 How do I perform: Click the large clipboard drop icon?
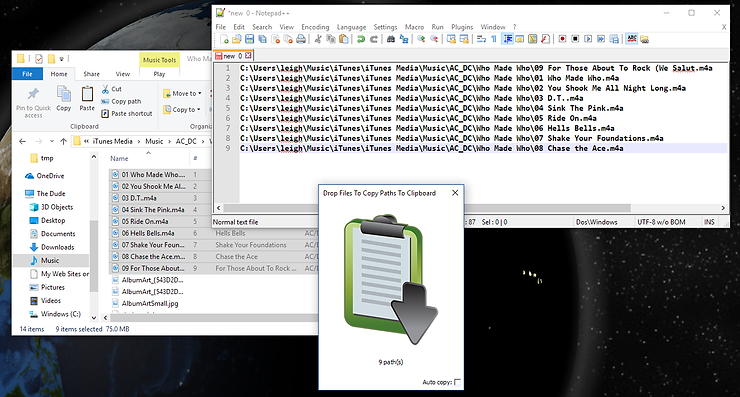pyautogui.click(x=391, y=280)
